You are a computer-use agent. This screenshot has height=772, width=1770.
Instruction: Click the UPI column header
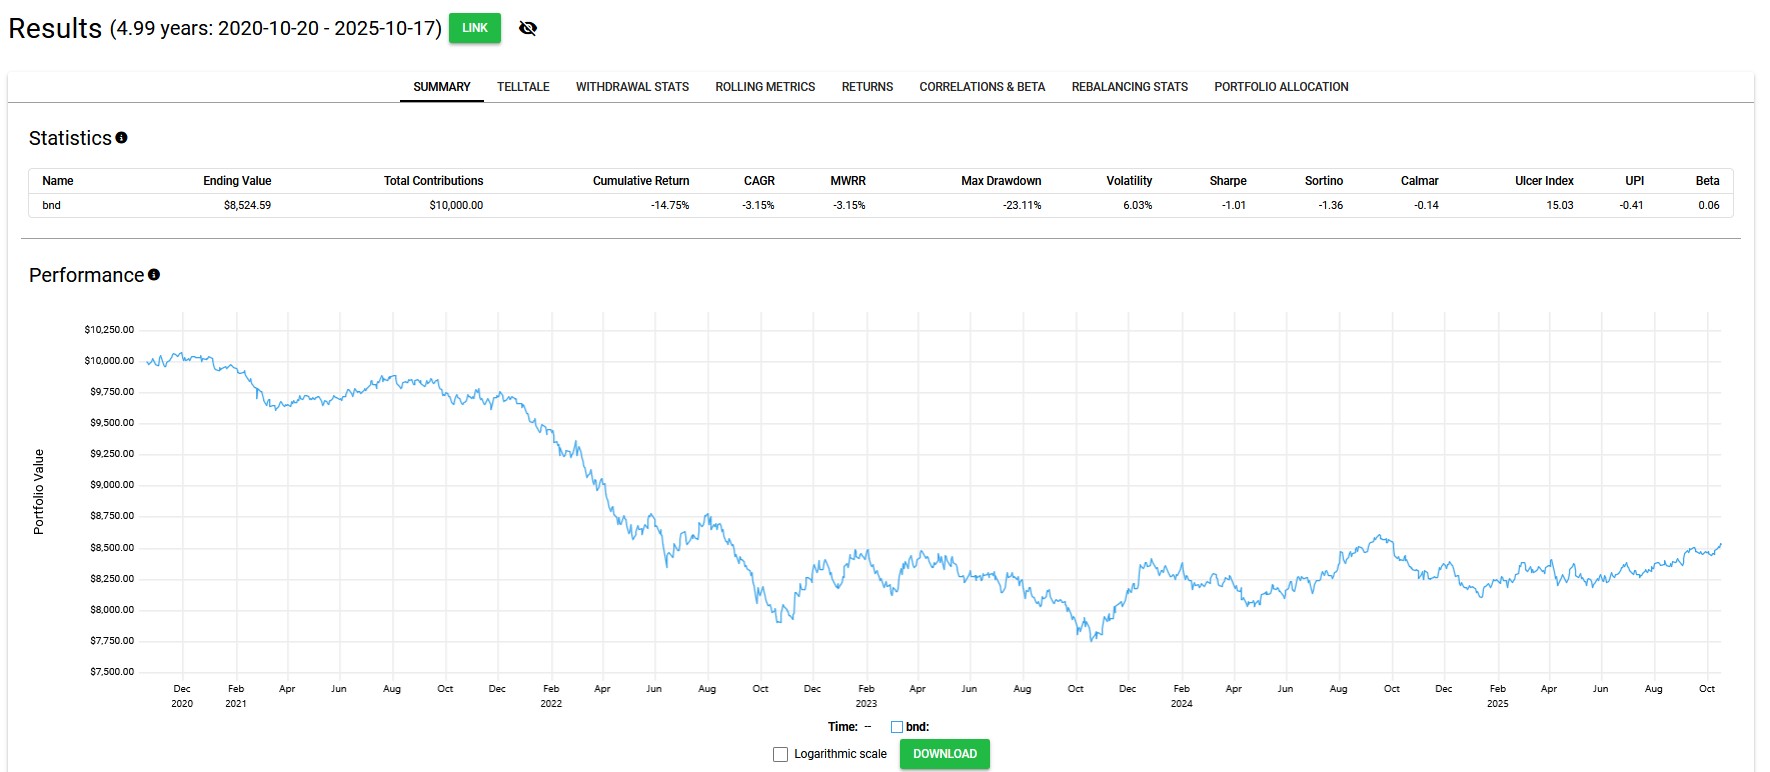(1635, 181)
